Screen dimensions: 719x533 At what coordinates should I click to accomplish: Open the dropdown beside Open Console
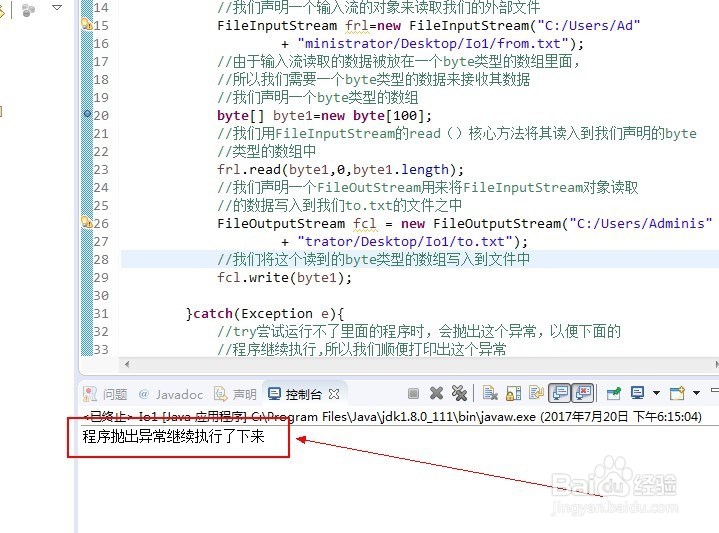[696, 393]
